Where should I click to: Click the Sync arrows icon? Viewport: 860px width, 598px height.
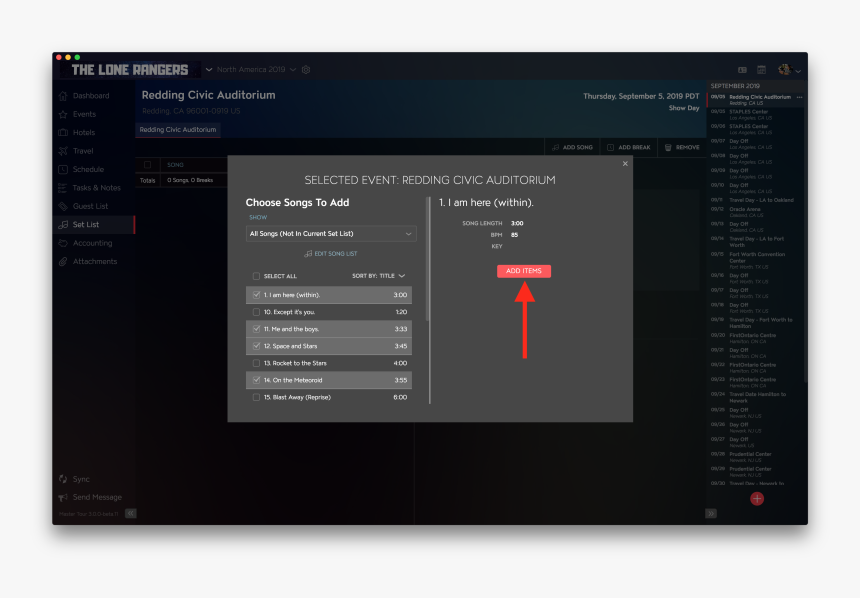pyautogui.click(x=63, y=479)
